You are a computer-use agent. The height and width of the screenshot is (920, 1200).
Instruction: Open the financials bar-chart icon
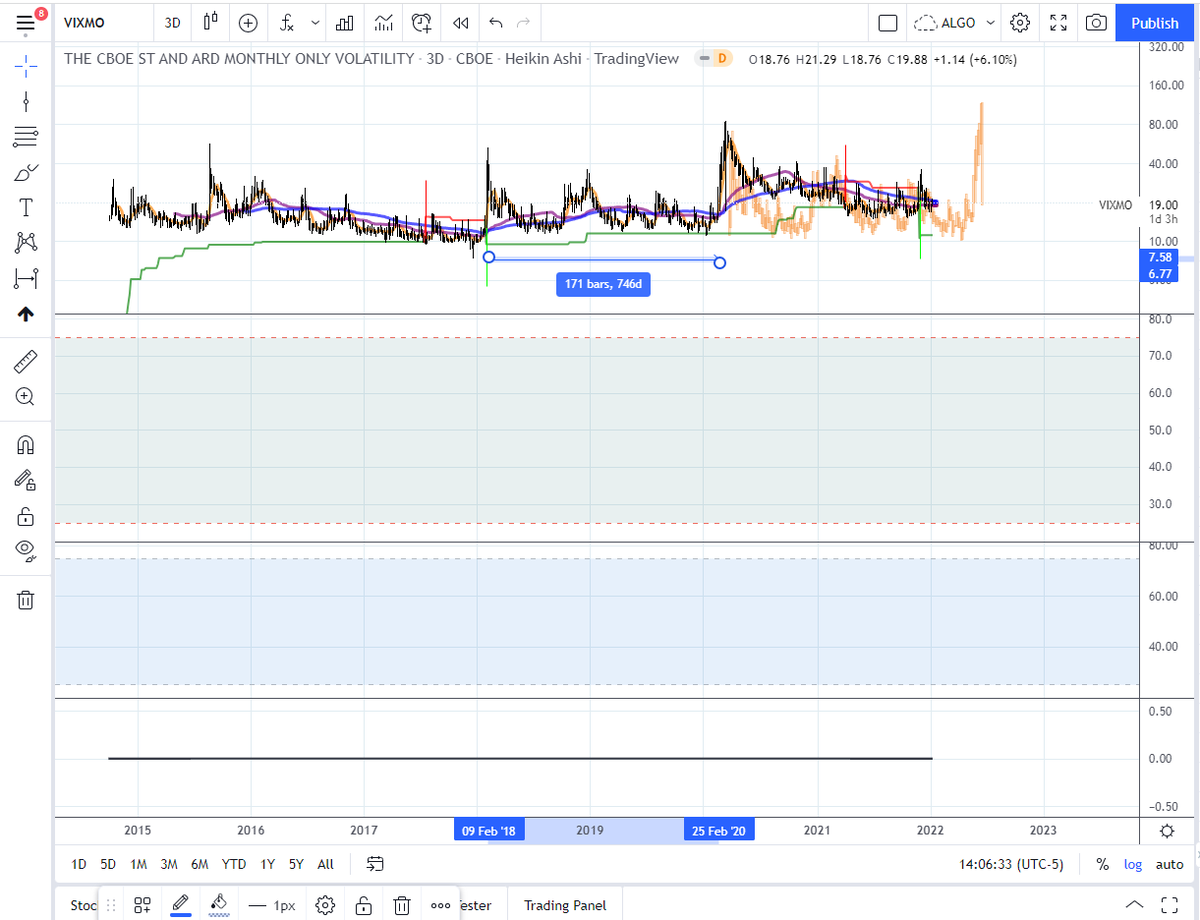click(345, 22)
